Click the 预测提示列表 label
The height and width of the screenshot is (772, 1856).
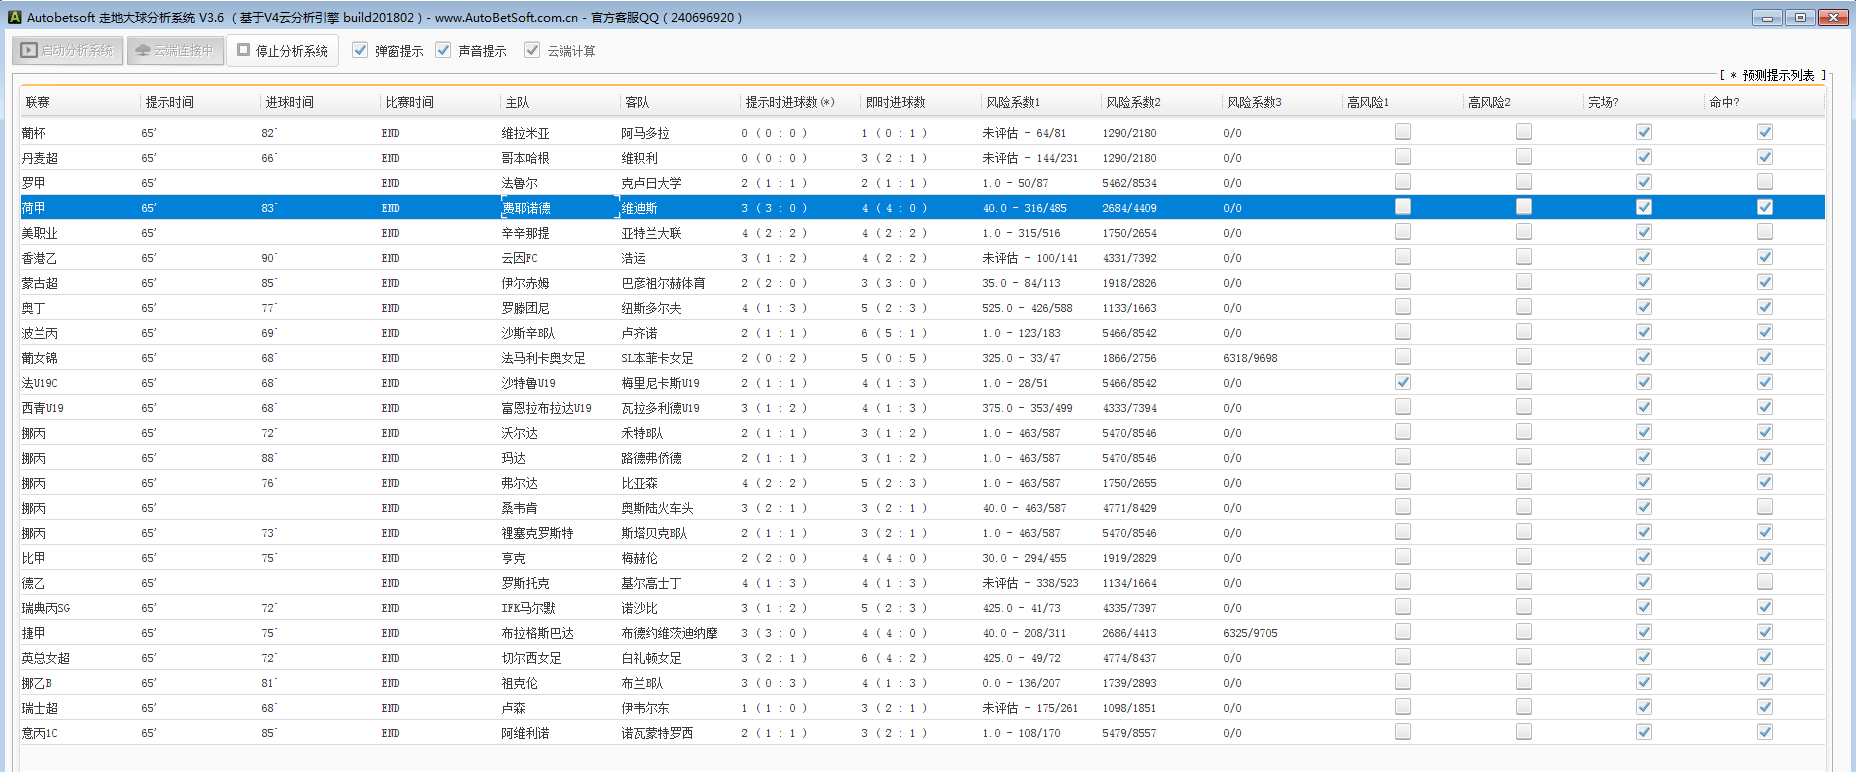point(1777,75)
